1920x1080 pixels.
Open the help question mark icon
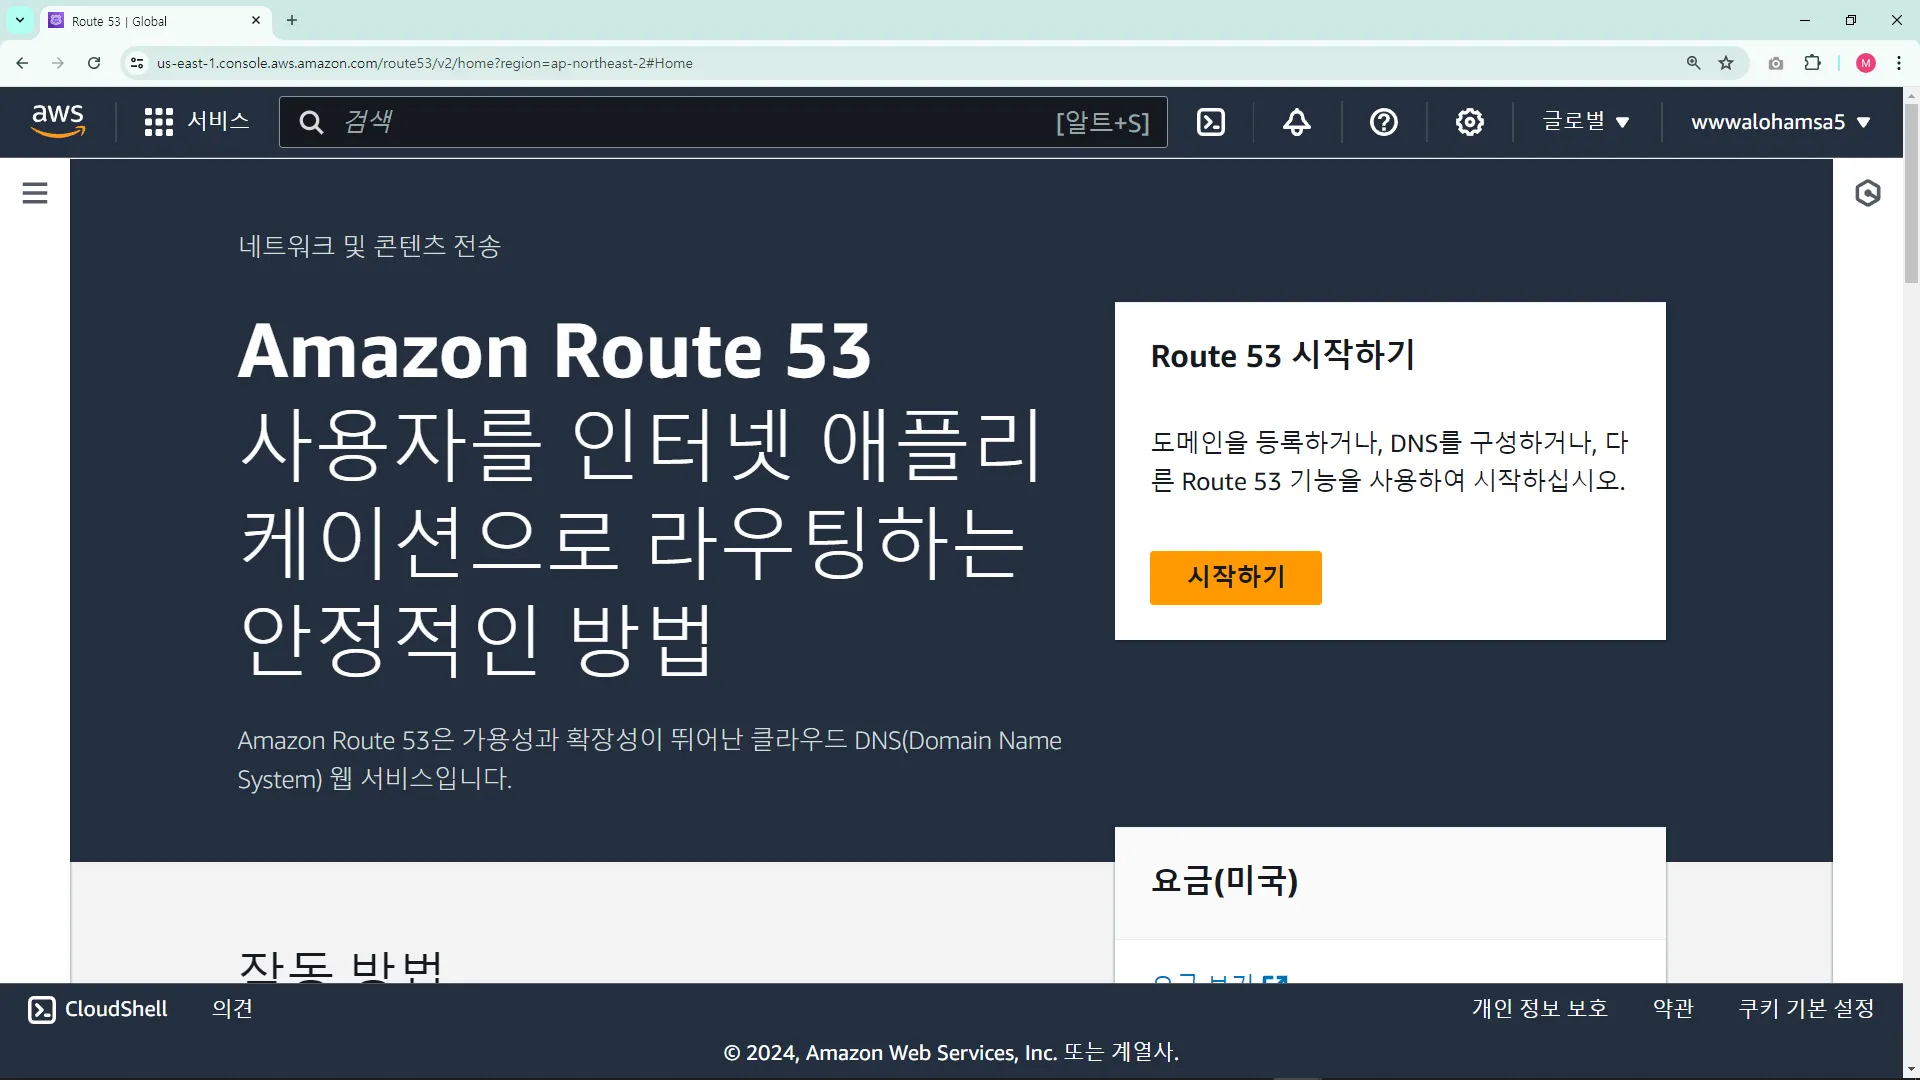[1383, 122]
